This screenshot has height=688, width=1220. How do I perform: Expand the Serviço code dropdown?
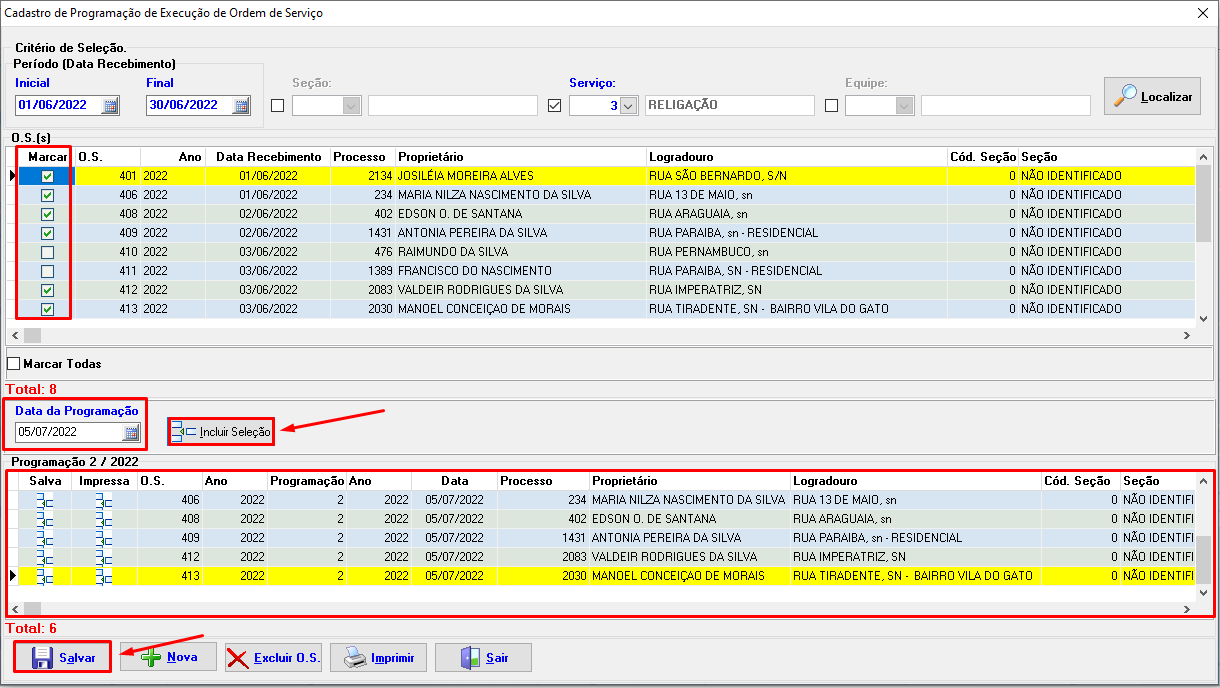628,106
